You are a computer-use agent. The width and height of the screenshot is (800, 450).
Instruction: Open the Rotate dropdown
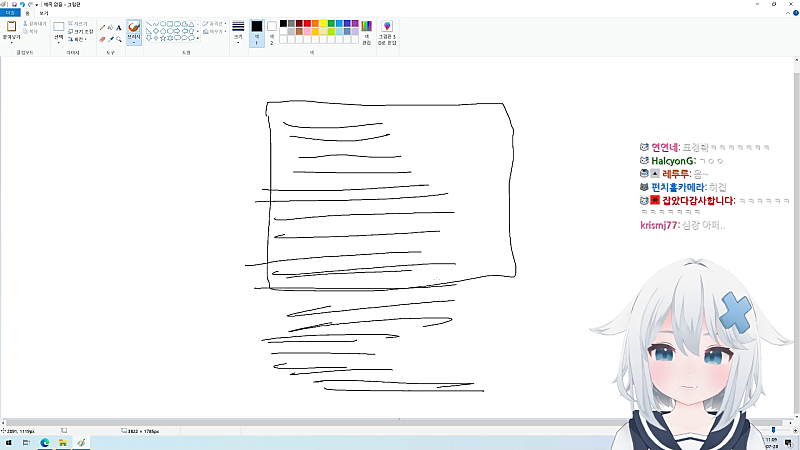pos(78,39)
